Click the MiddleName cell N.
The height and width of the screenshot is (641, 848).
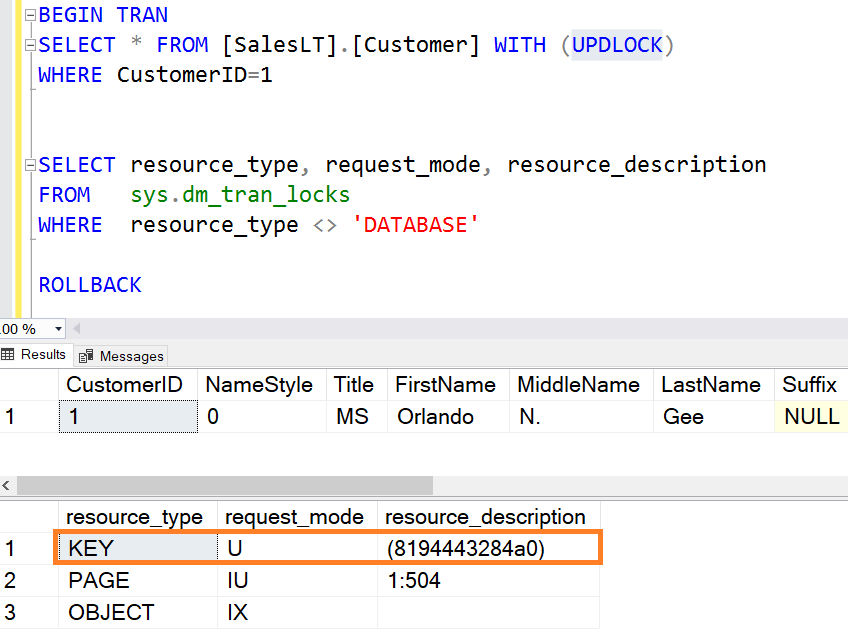581,417
